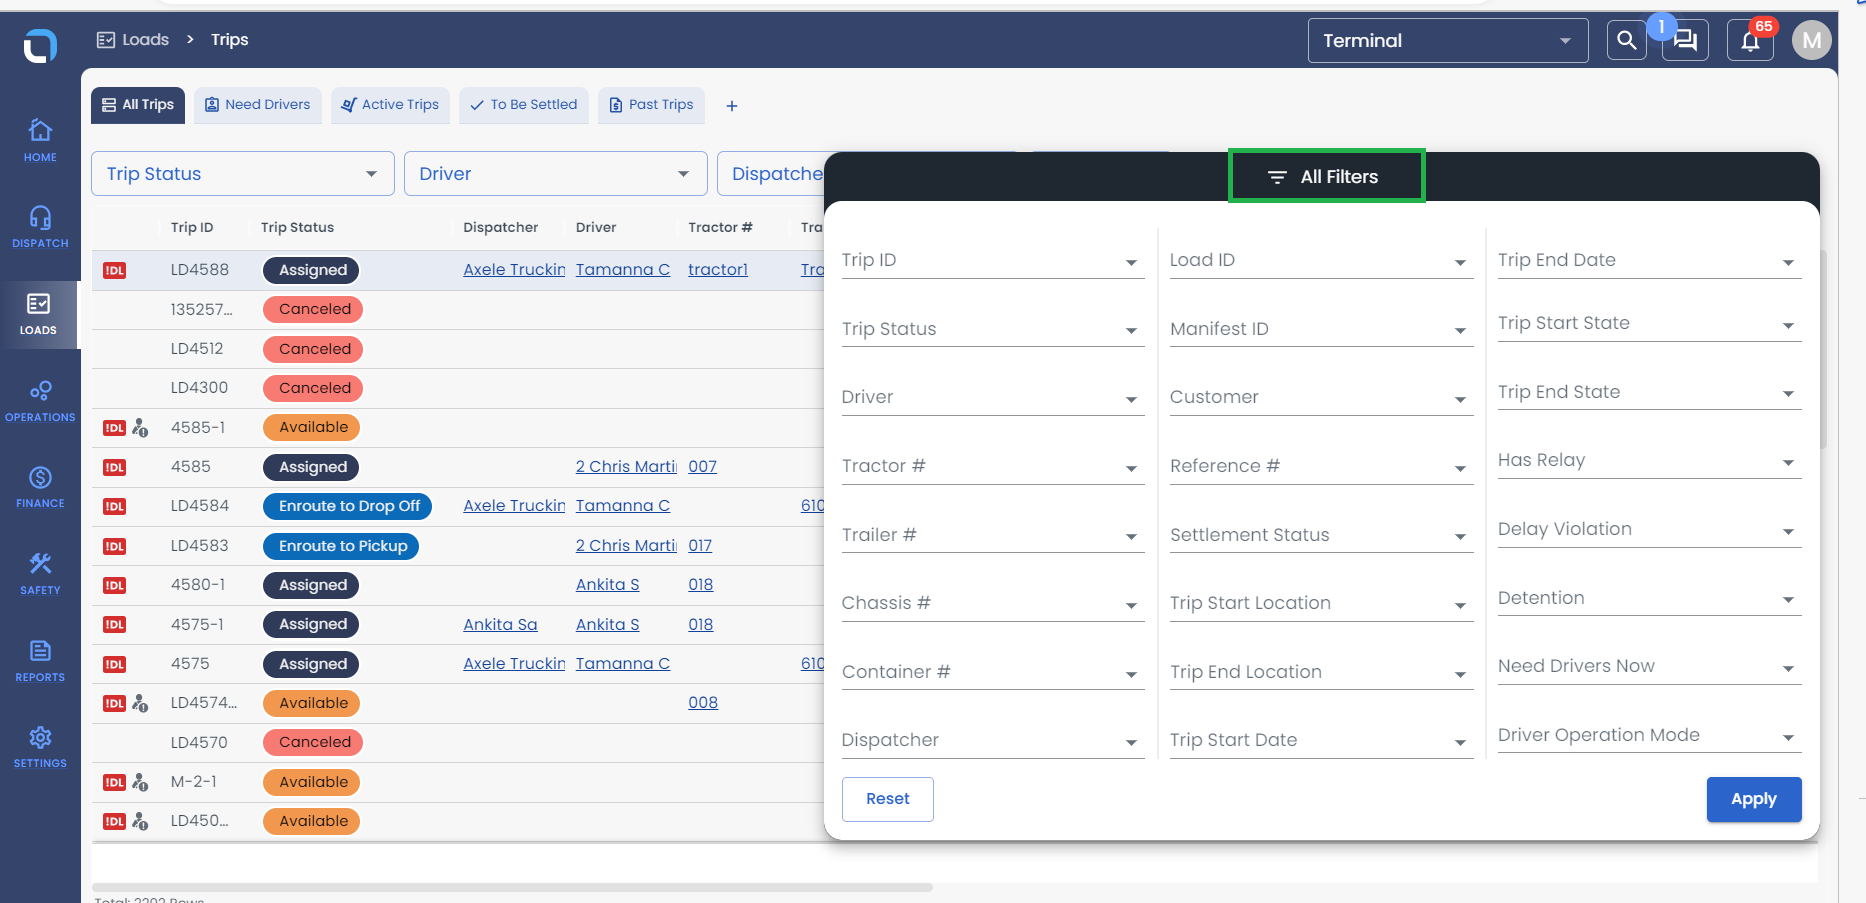Expand the Trip End Date filter
This screenshot has height=903, width=1866.
(1648, 261)
